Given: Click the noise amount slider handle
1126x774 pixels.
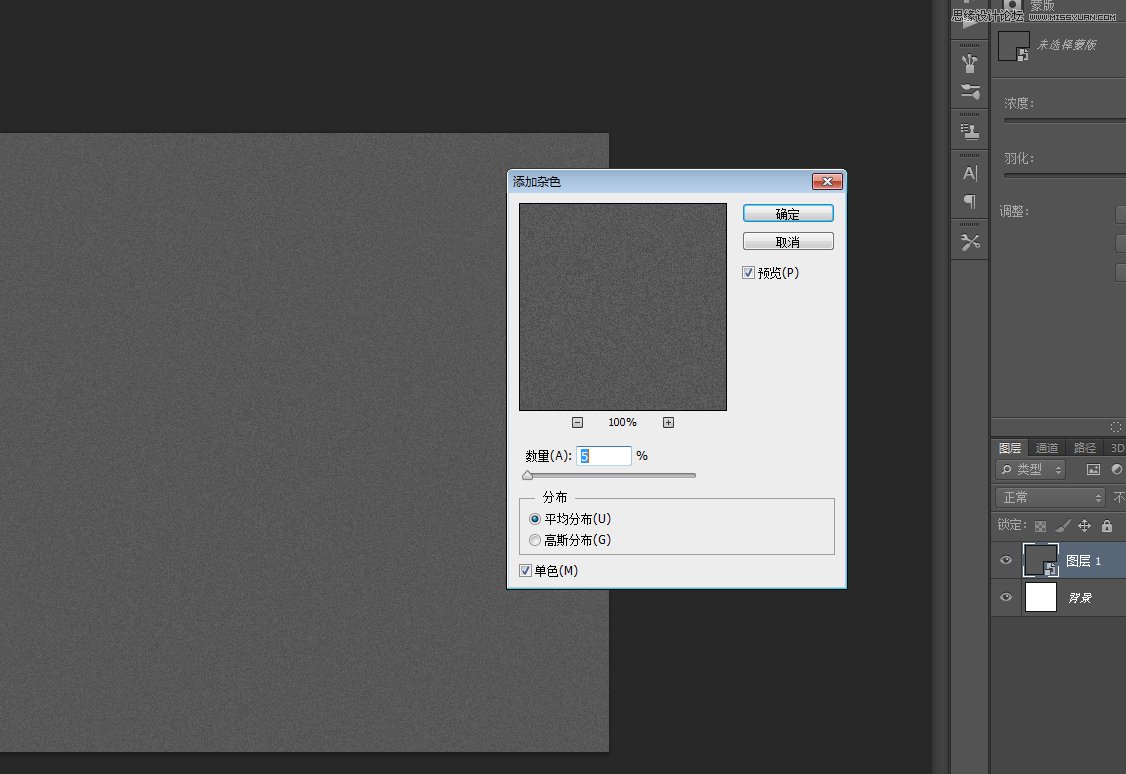Looking at the screenshot, I should tap(528, 475).
